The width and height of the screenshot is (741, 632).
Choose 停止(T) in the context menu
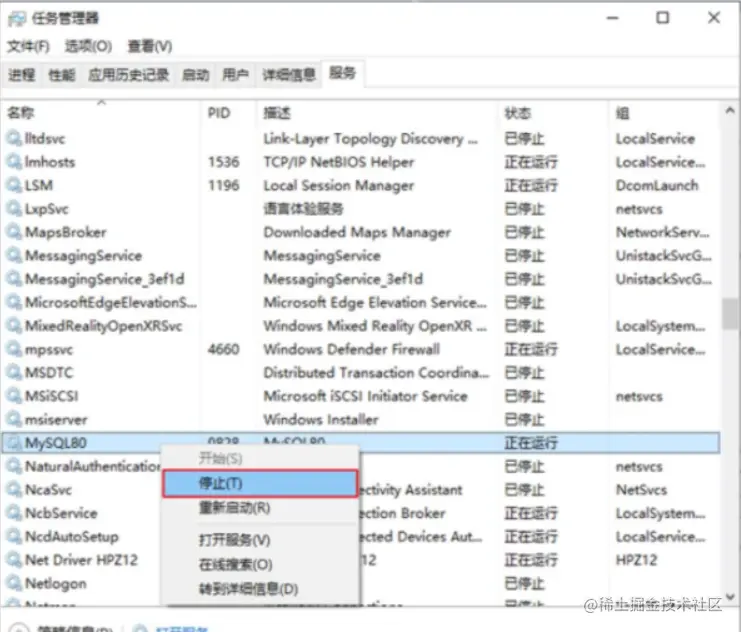pos(260,483)
